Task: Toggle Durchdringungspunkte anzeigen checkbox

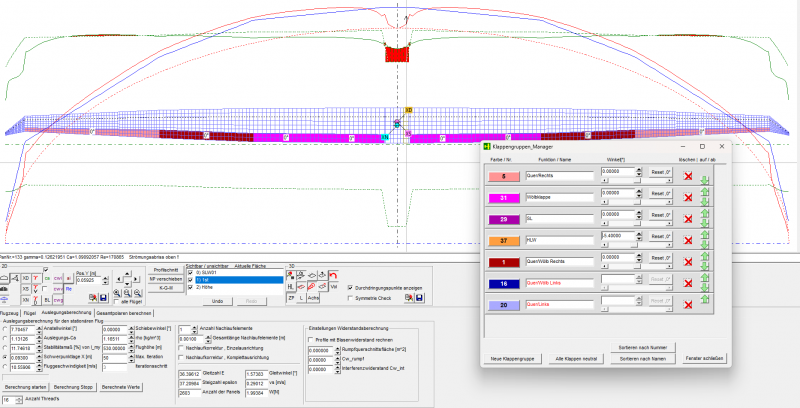Action: pyautogui.click(x=349, y=287)
